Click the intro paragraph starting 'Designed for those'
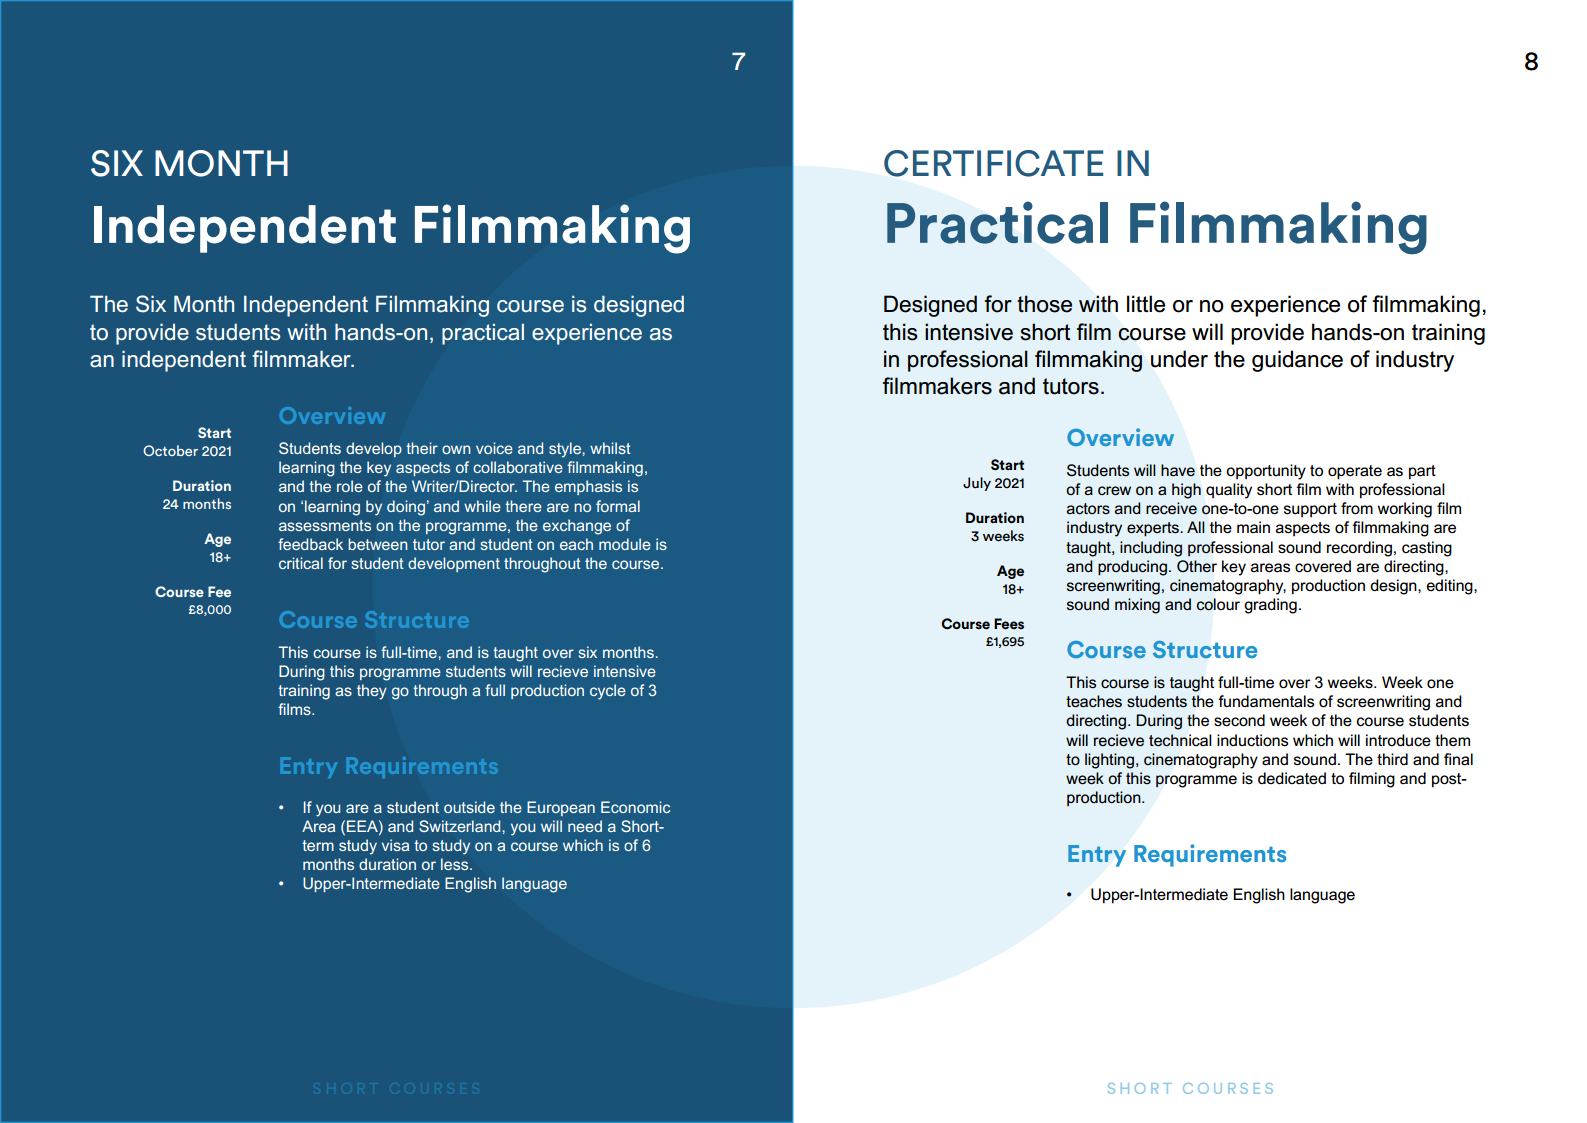This screenshot has width=1587, height=1123. [1185, 346]
